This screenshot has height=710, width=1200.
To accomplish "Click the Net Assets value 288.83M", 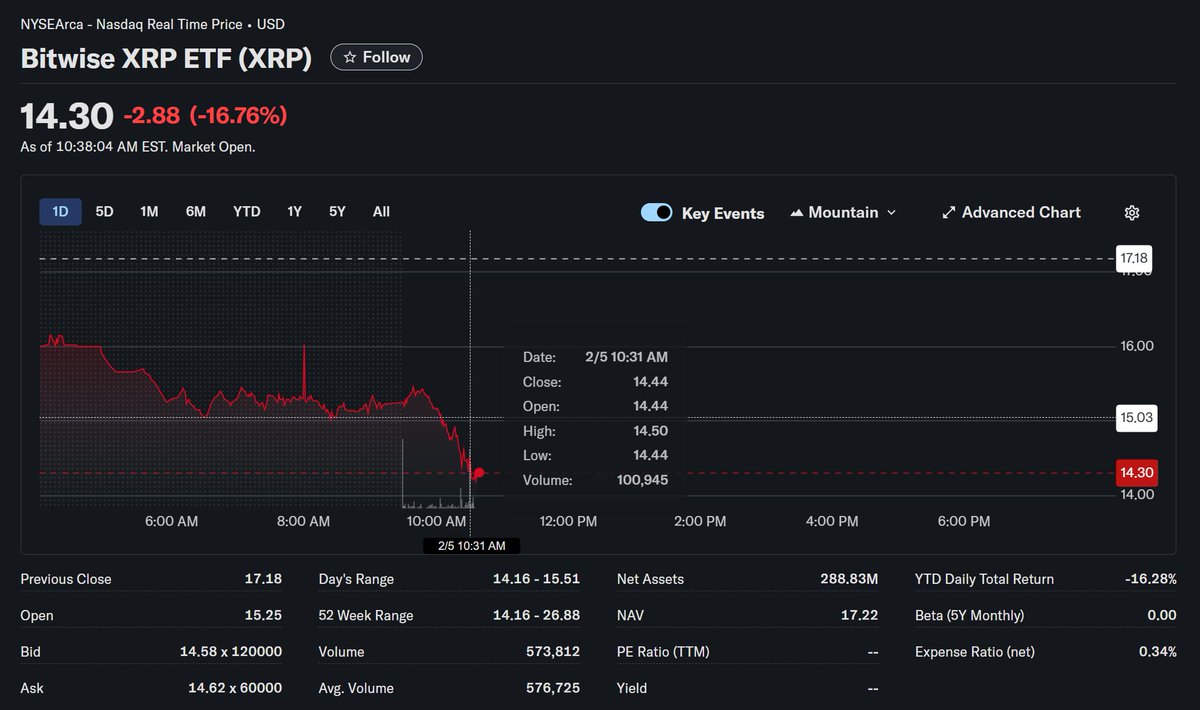I will pos(848,579).
